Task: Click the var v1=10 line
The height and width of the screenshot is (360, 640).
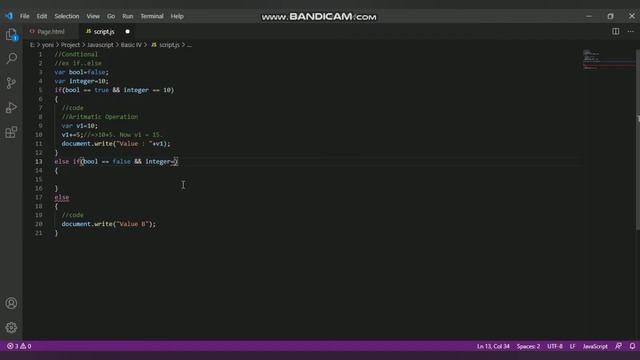Action: [x=80, y=126]
